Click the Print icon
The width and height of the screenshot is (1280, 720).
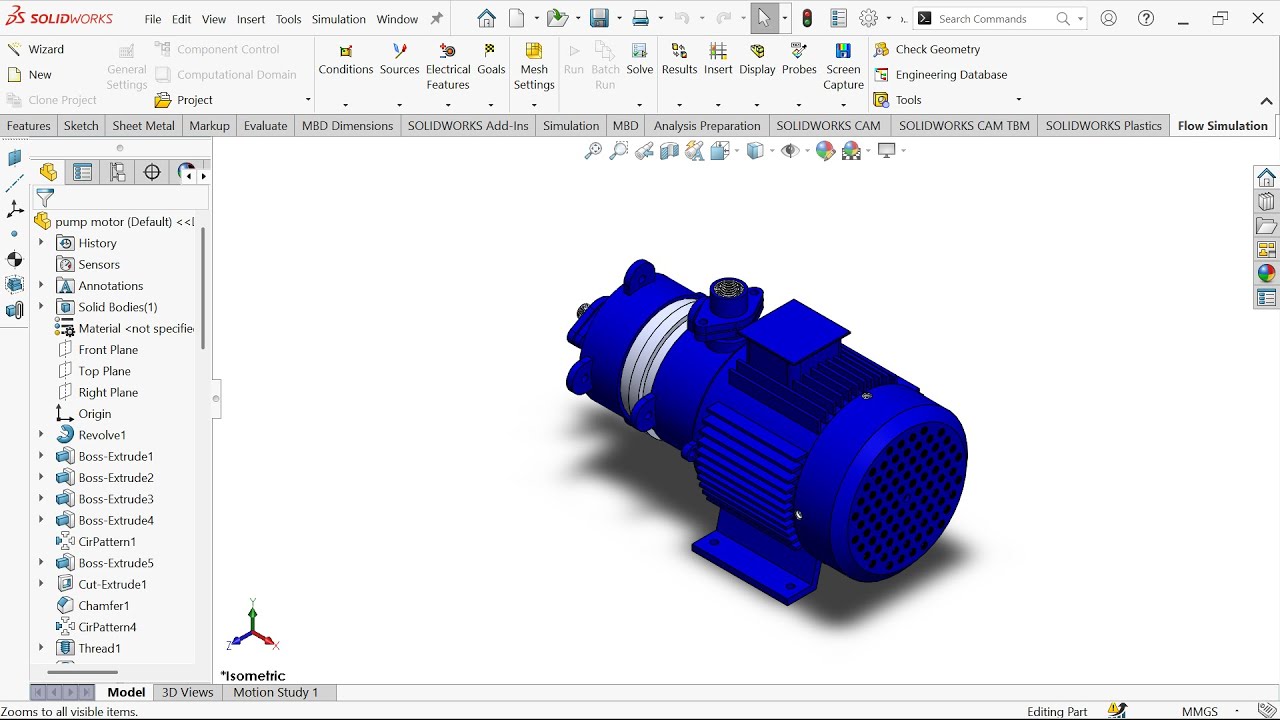(x=641, y=18)
